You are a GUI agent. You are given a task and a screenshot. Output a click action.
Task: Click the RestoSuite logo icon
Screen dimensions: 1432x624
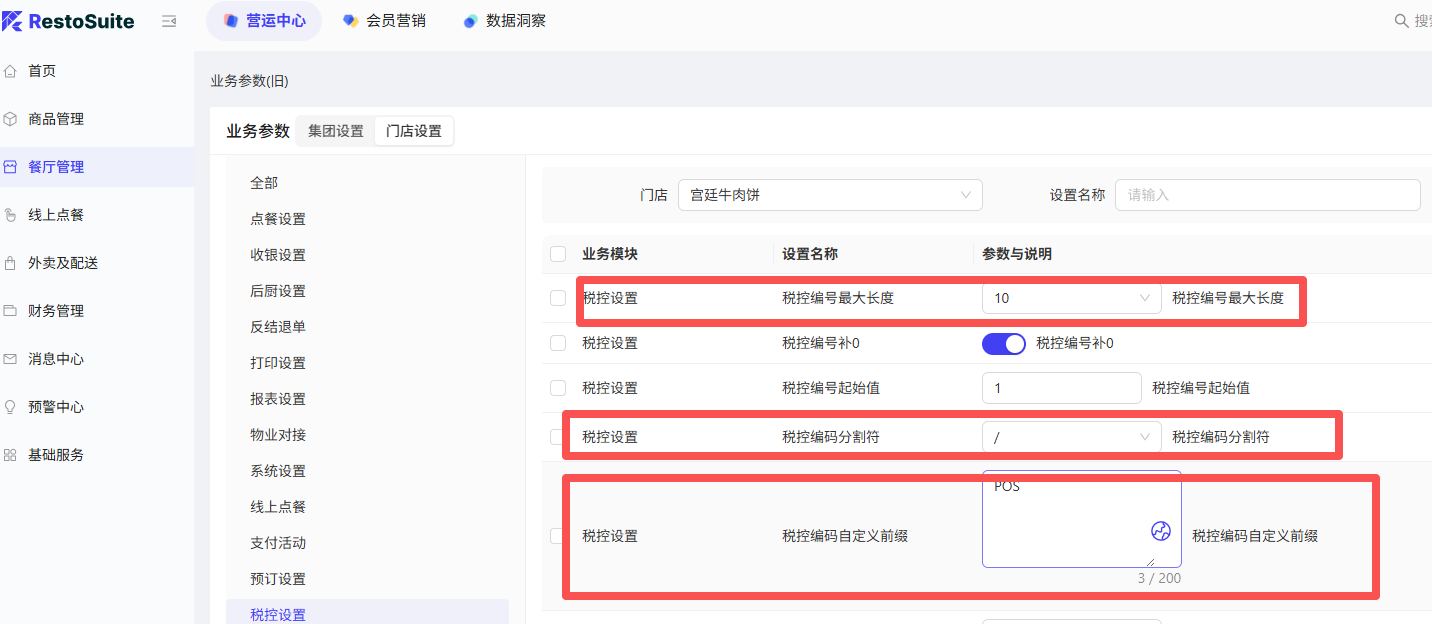click(12, 21)
